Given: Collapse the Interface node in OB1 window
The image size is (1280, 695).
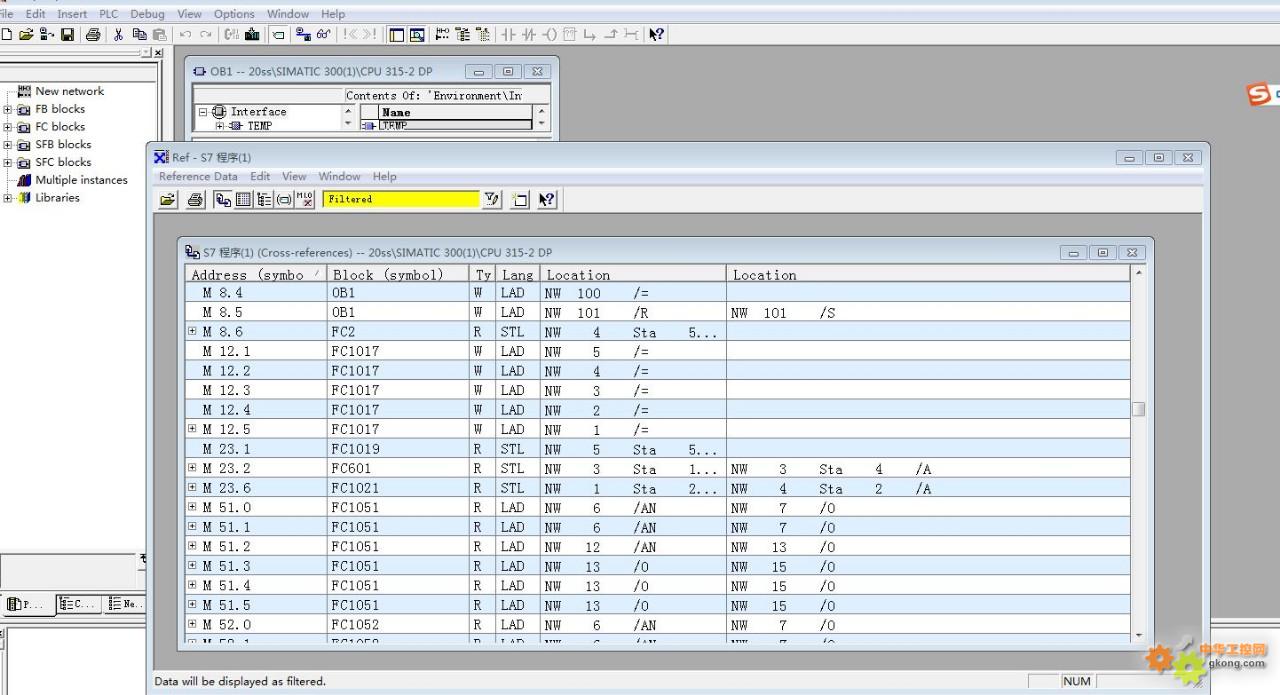Looking at the screenshot, I should 204,112.
